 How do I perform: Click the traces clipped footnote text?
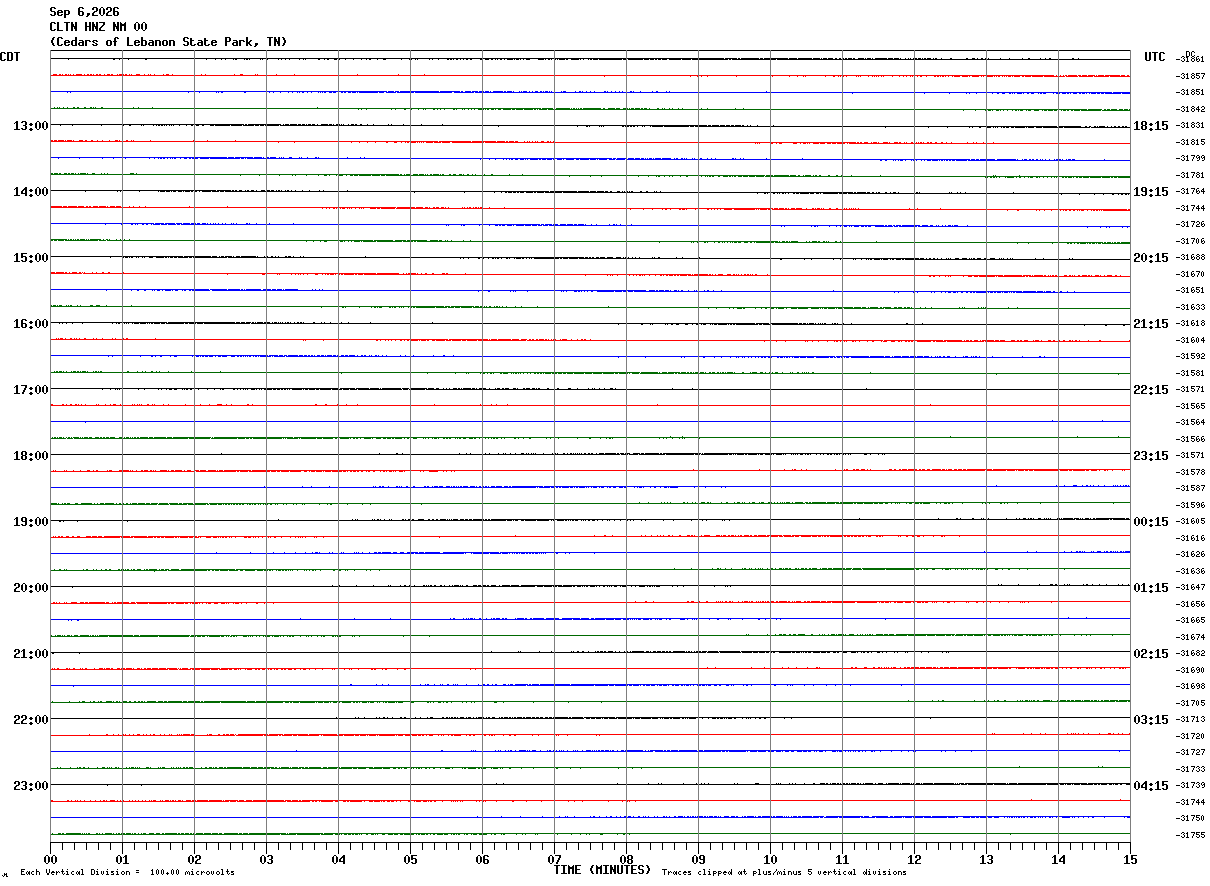tap(784, 873)
